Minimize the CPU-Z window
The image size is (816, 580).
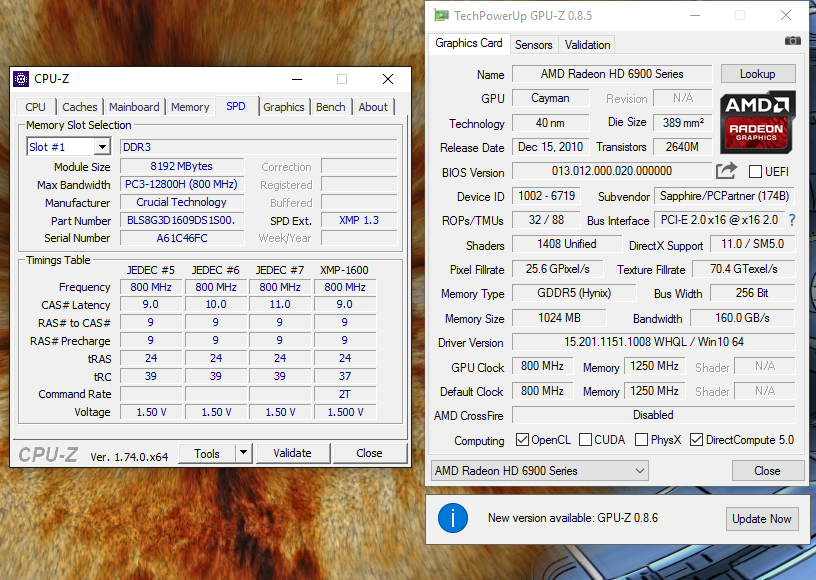(297, 79)
